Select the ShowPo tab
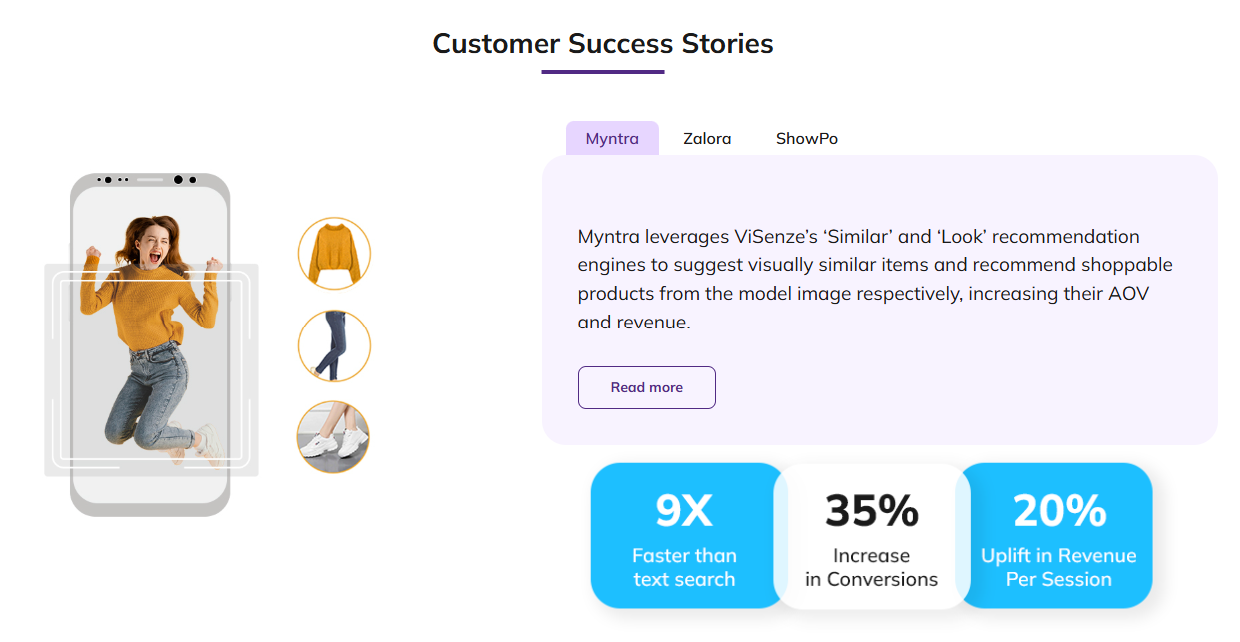 pos(807,138)
